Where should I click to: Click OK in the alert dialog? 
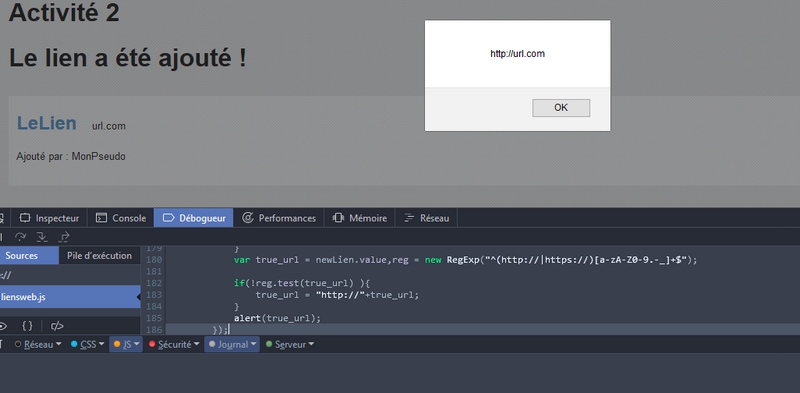click(x=561, y=108)
